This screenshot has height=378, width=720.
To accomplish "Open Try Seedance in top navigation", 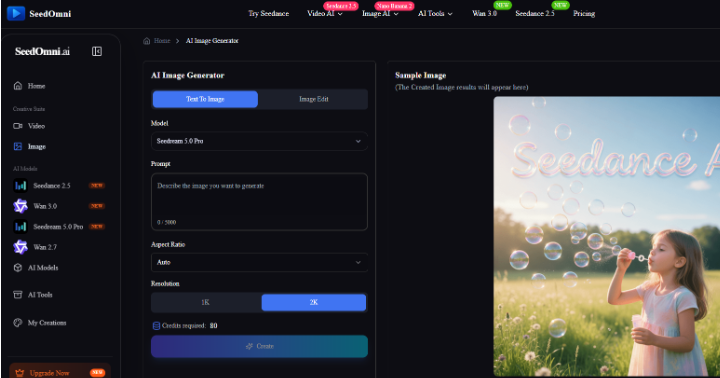I will coord(269,13).
